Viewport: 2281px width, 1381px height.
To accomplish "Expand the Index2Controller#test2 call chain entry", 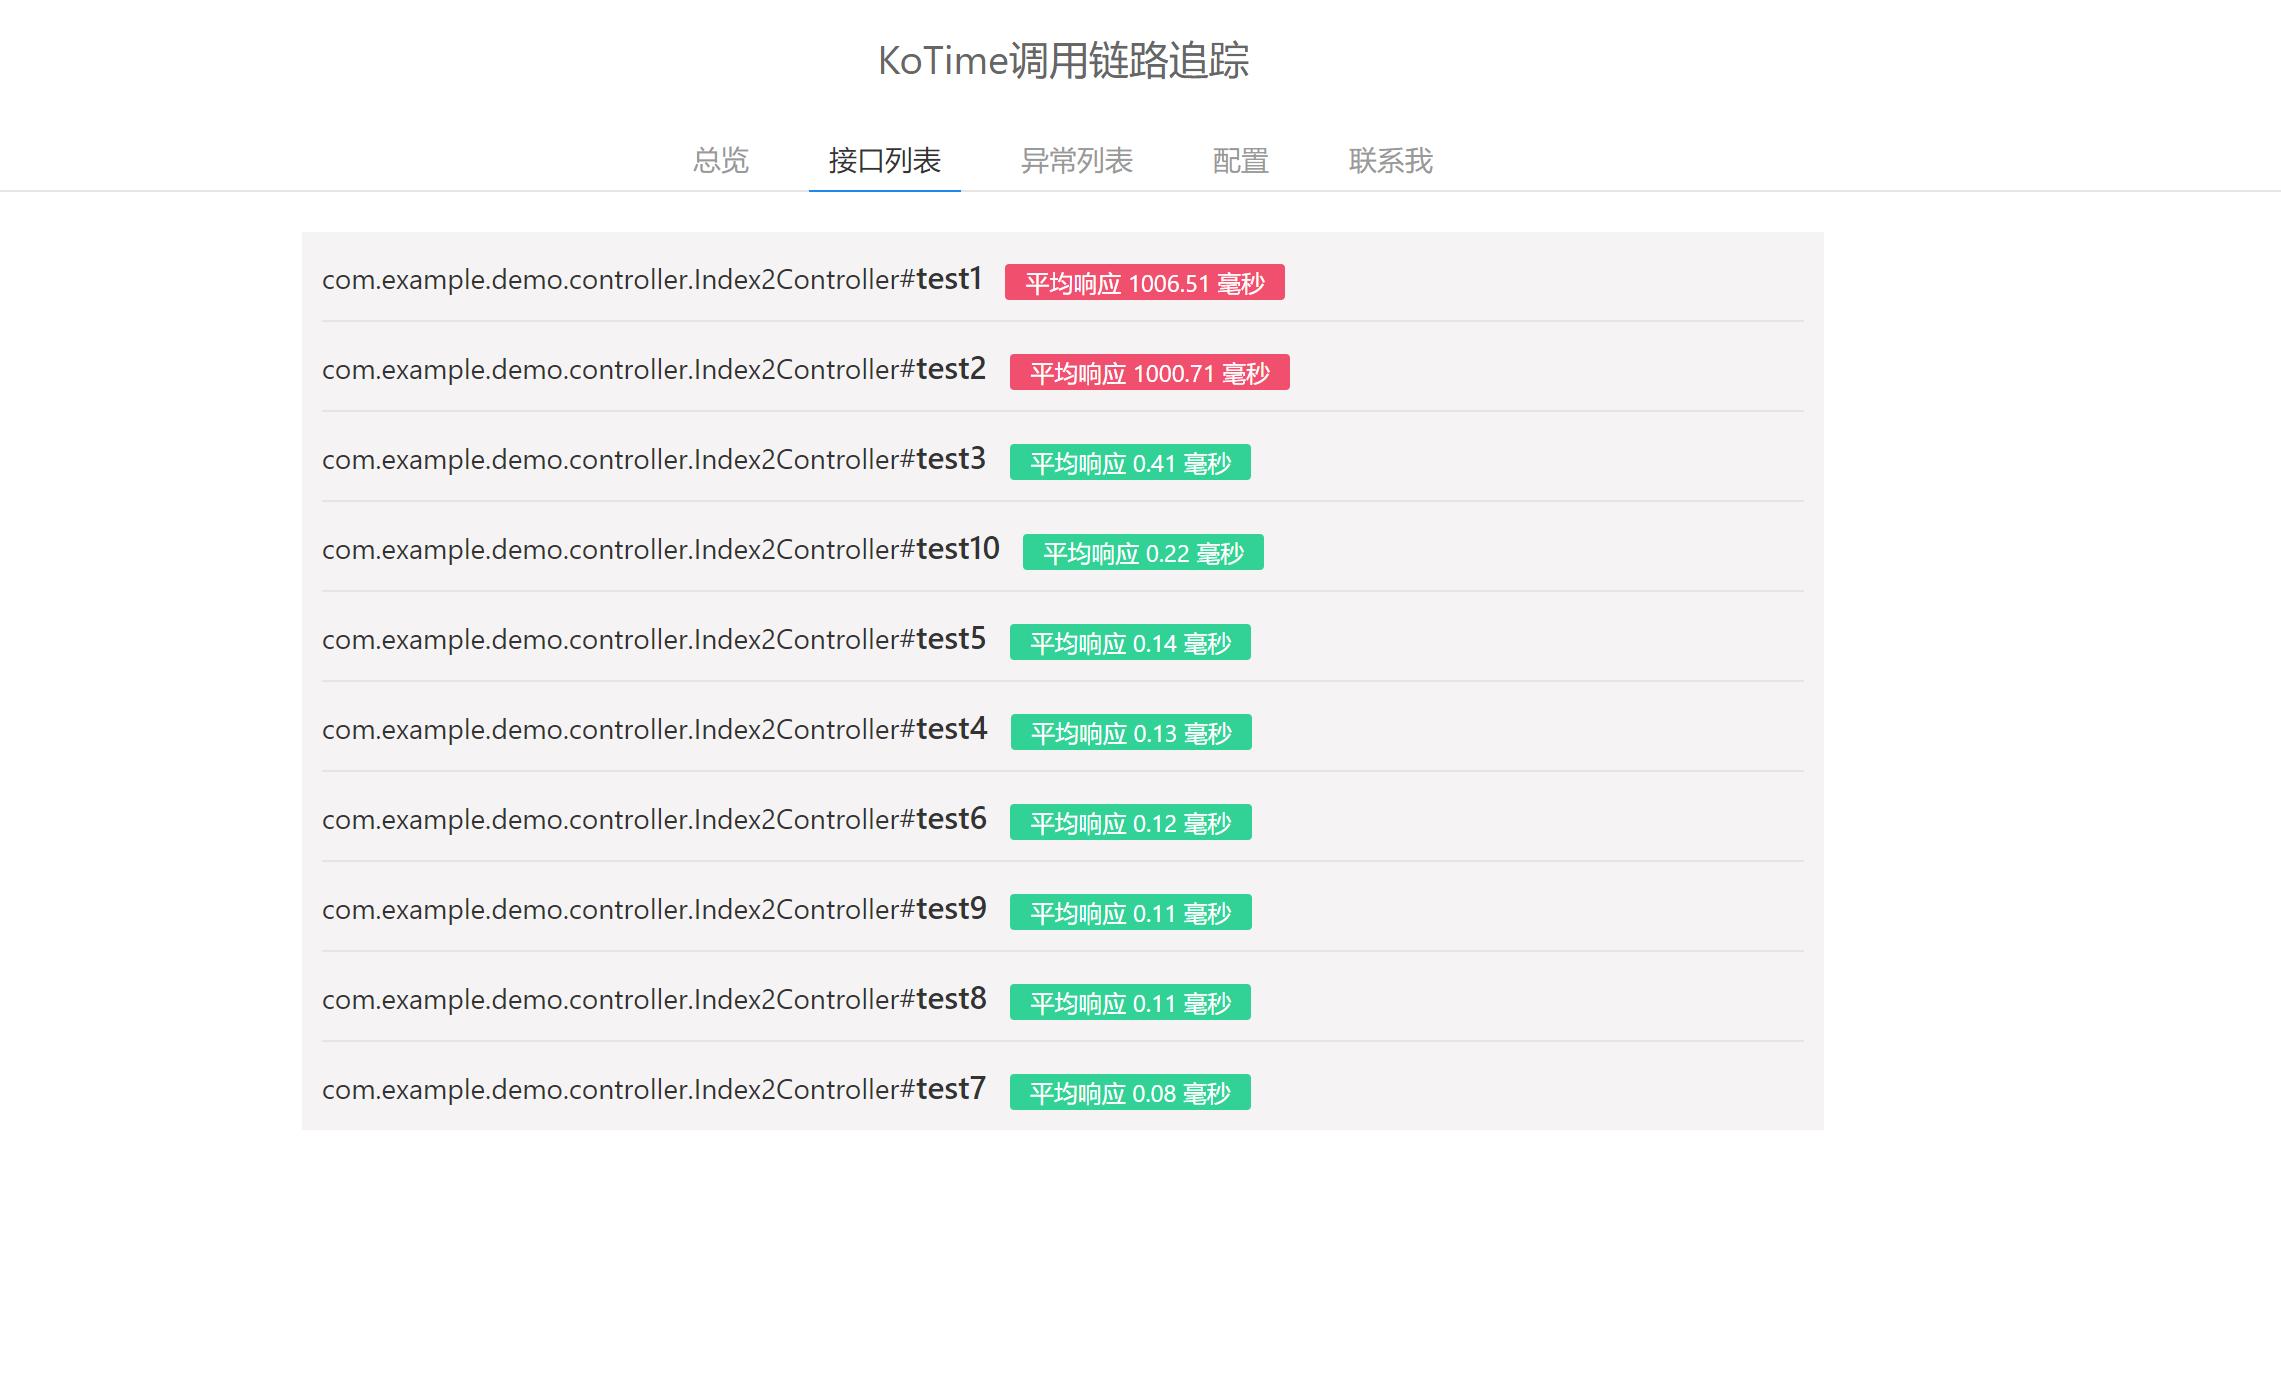I will coord(653,369).
